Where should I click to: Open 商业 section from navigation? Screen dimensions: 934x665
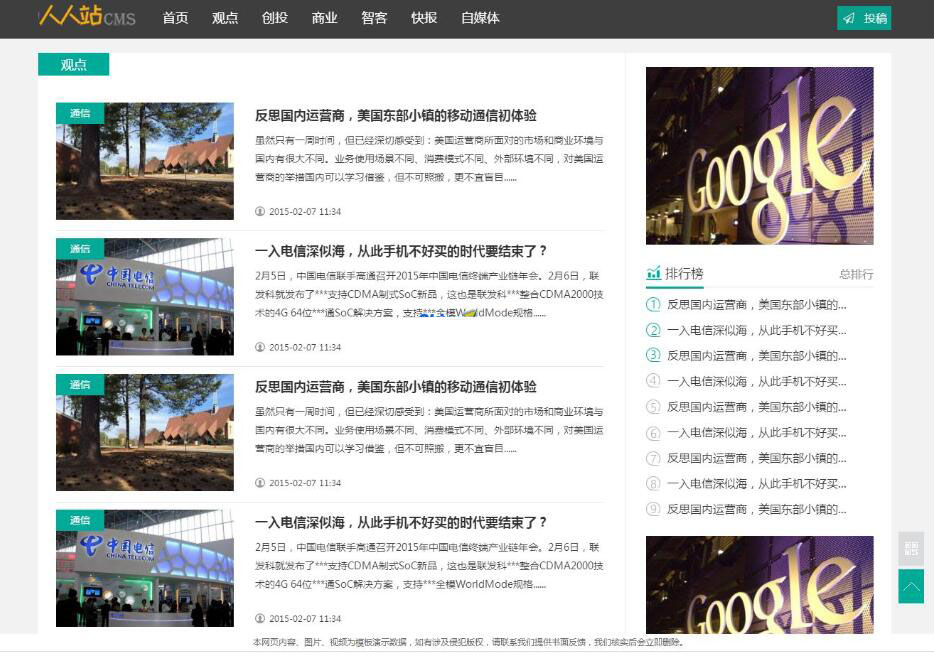pos(324,18)
